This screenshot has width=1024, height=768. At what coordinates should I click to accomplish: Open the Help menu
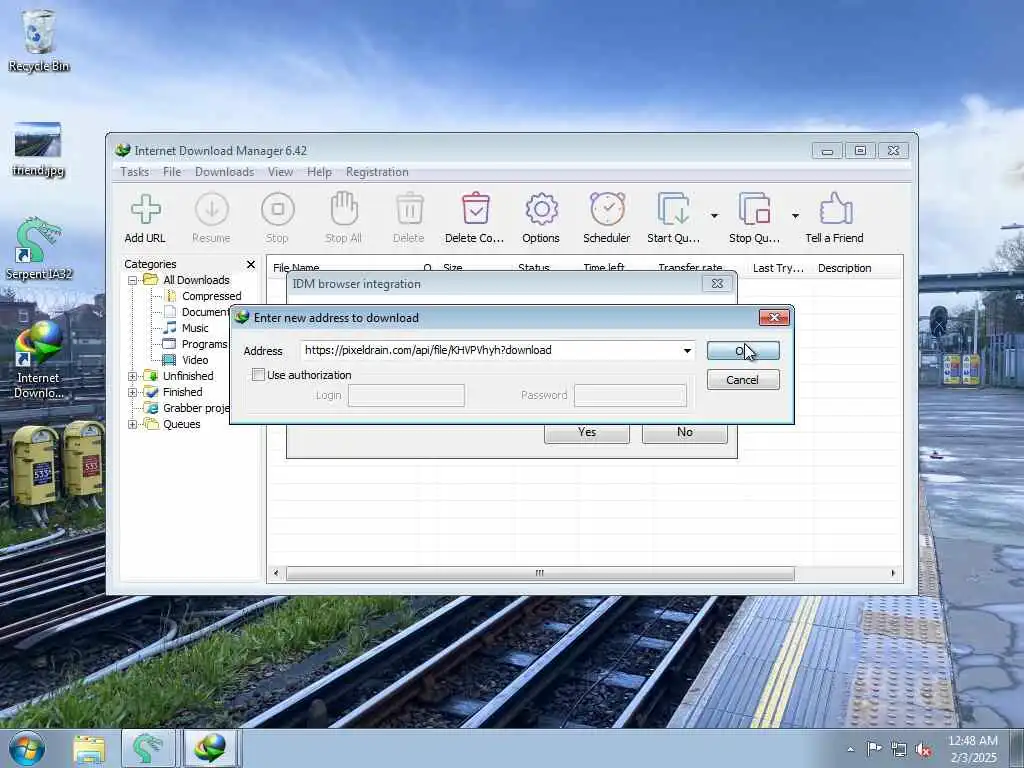click(x=319, y=172)
